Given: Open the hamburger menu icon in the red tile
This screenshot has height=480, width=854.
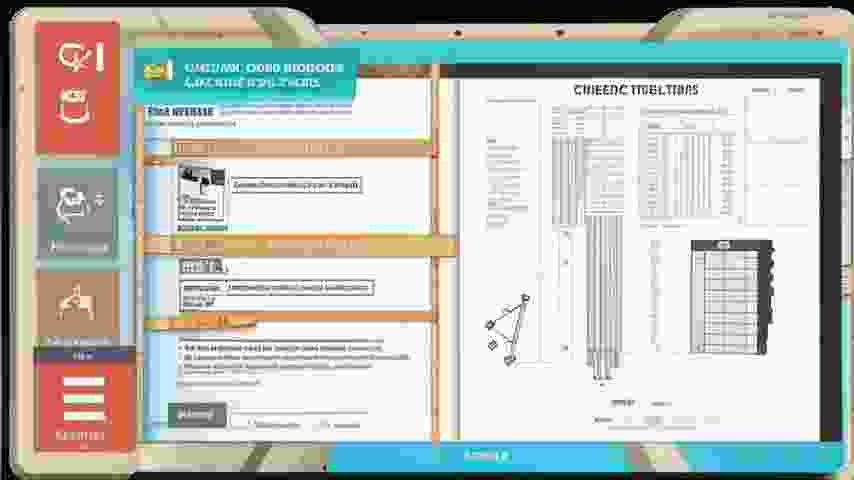Looking at the screenshot, I should tap(83, 398).
